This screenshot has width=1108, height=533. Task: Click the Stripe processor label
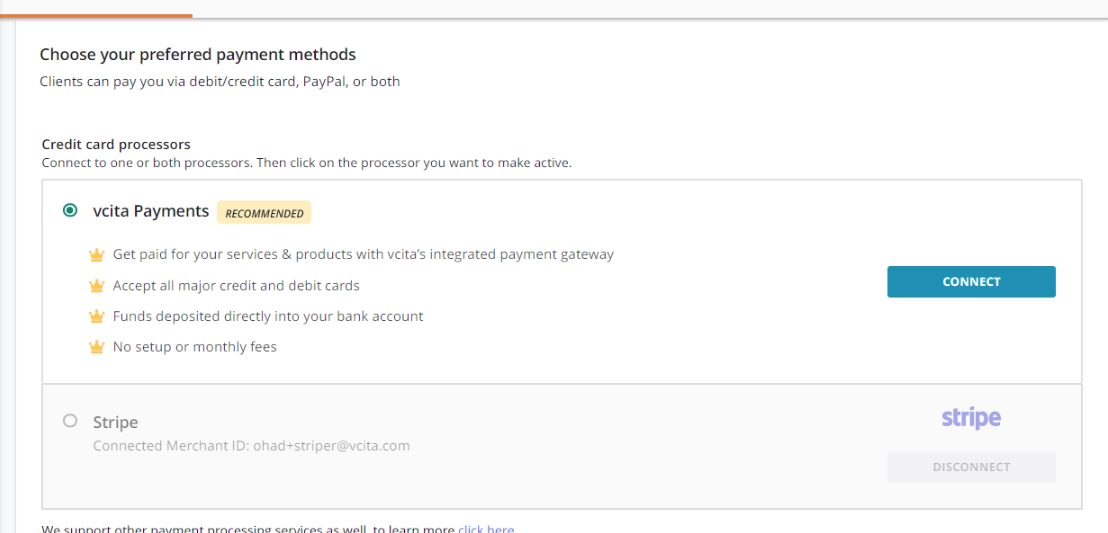pyautogui.click(x=116, y=422)
